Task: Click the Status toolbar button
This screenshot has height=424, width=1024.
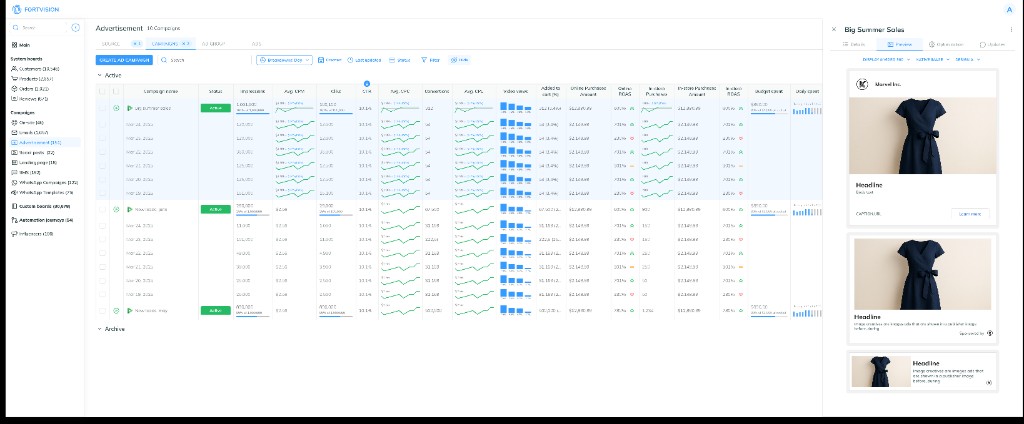Action: coord(400,59)
